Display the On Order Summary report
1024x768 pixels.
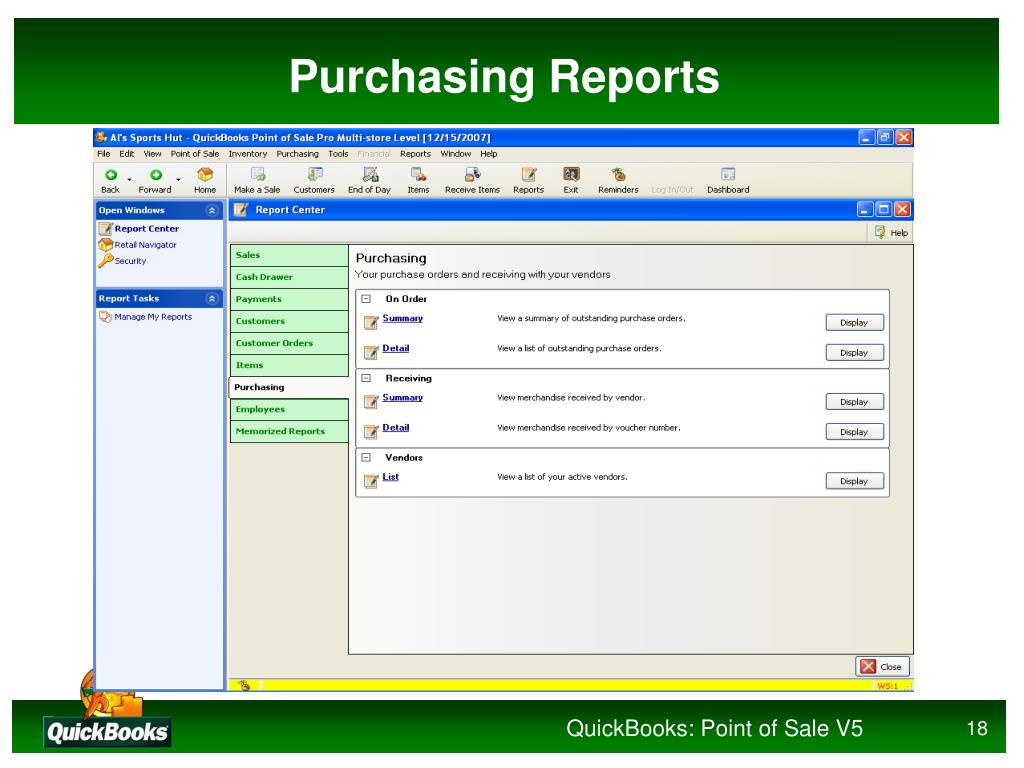click(854, 323)
